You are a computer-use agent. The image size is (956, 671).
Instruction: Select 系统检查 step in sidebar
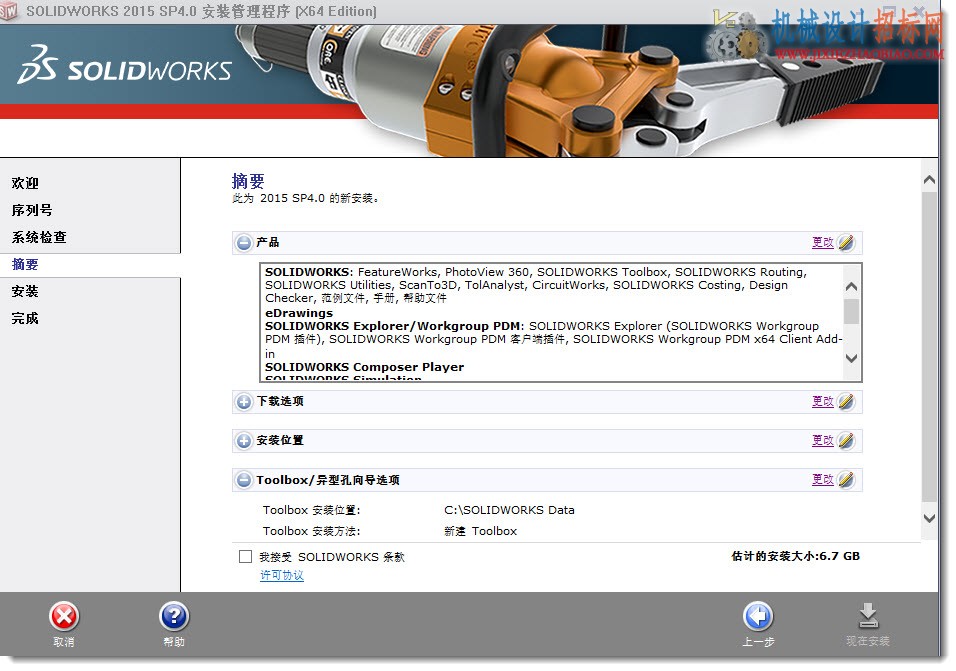point(39,237)
